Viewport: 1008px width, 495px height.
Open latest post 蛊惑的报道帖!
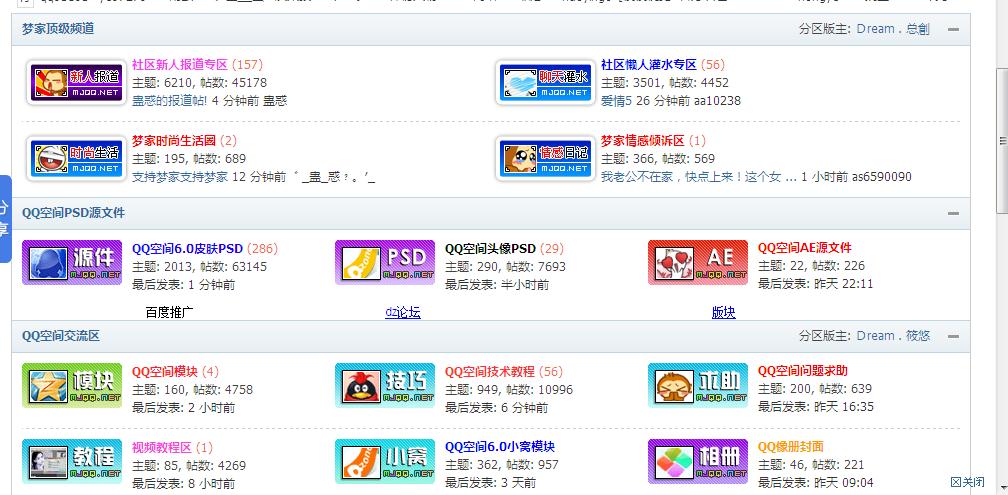coord(170,101)
